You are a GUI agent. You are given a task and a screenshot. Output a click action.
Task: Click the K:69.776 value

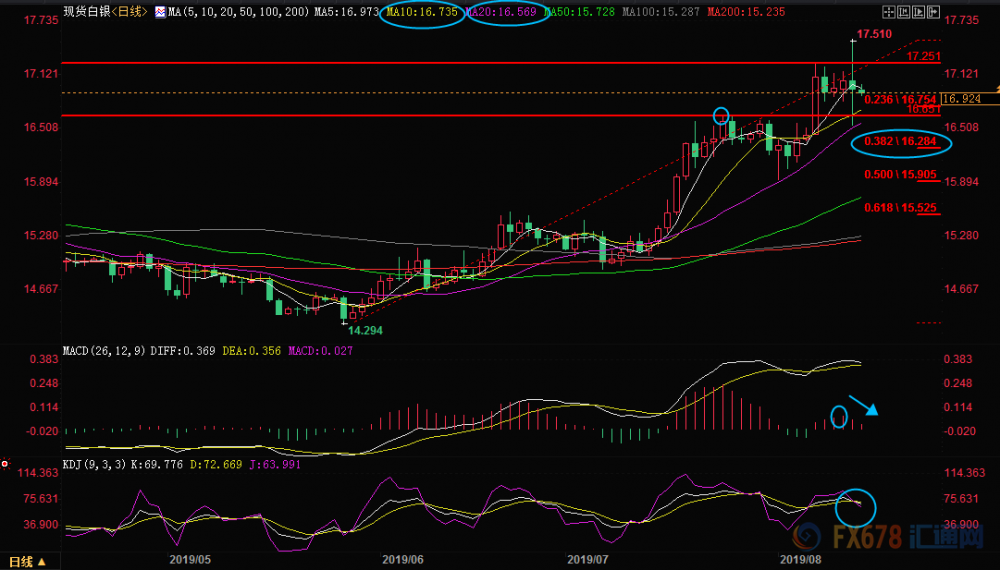click(157, 464)
